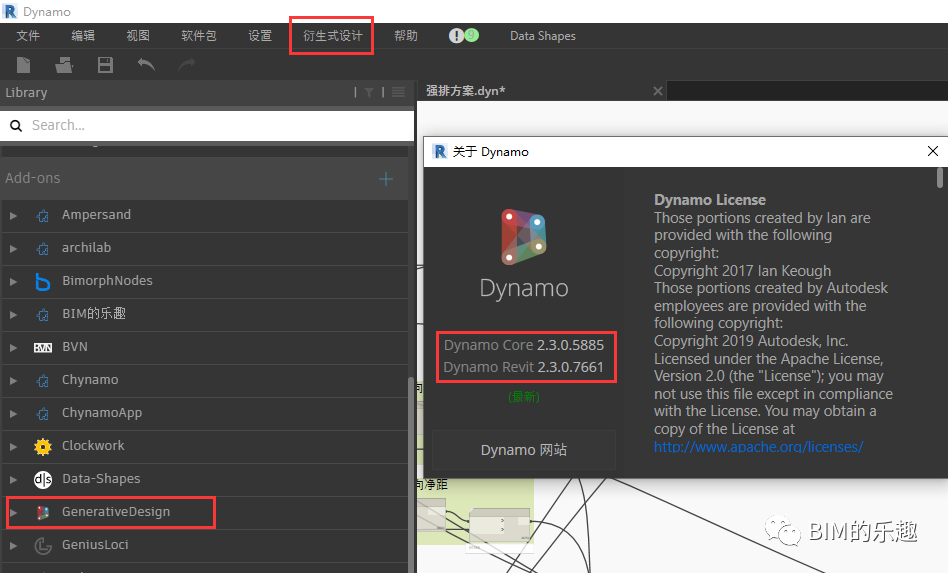Screen dimensions: 948x573
Task: Click the Dynamo 网站 button
Action: tap(524, 450)
